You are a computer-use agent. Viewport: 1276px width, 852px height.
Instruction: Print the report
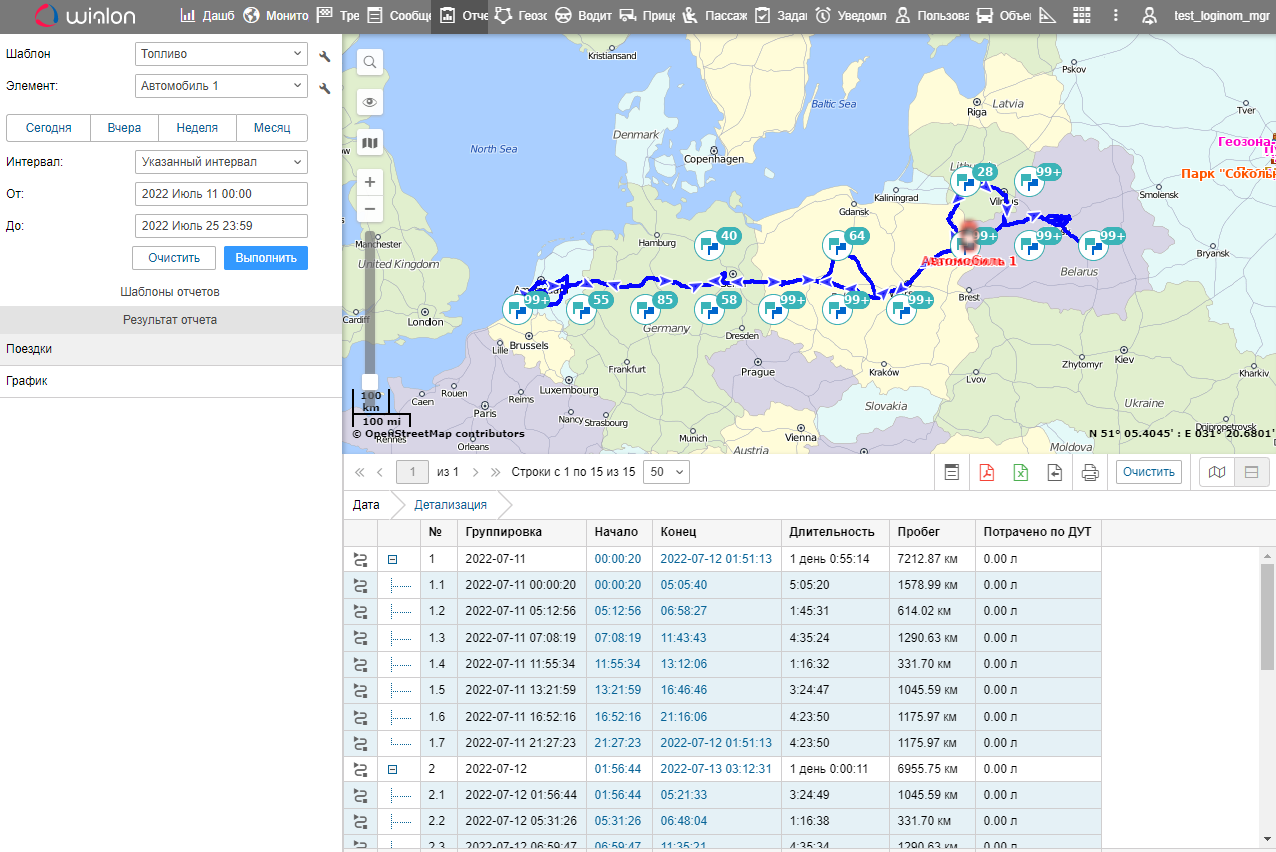[1090, 472]
